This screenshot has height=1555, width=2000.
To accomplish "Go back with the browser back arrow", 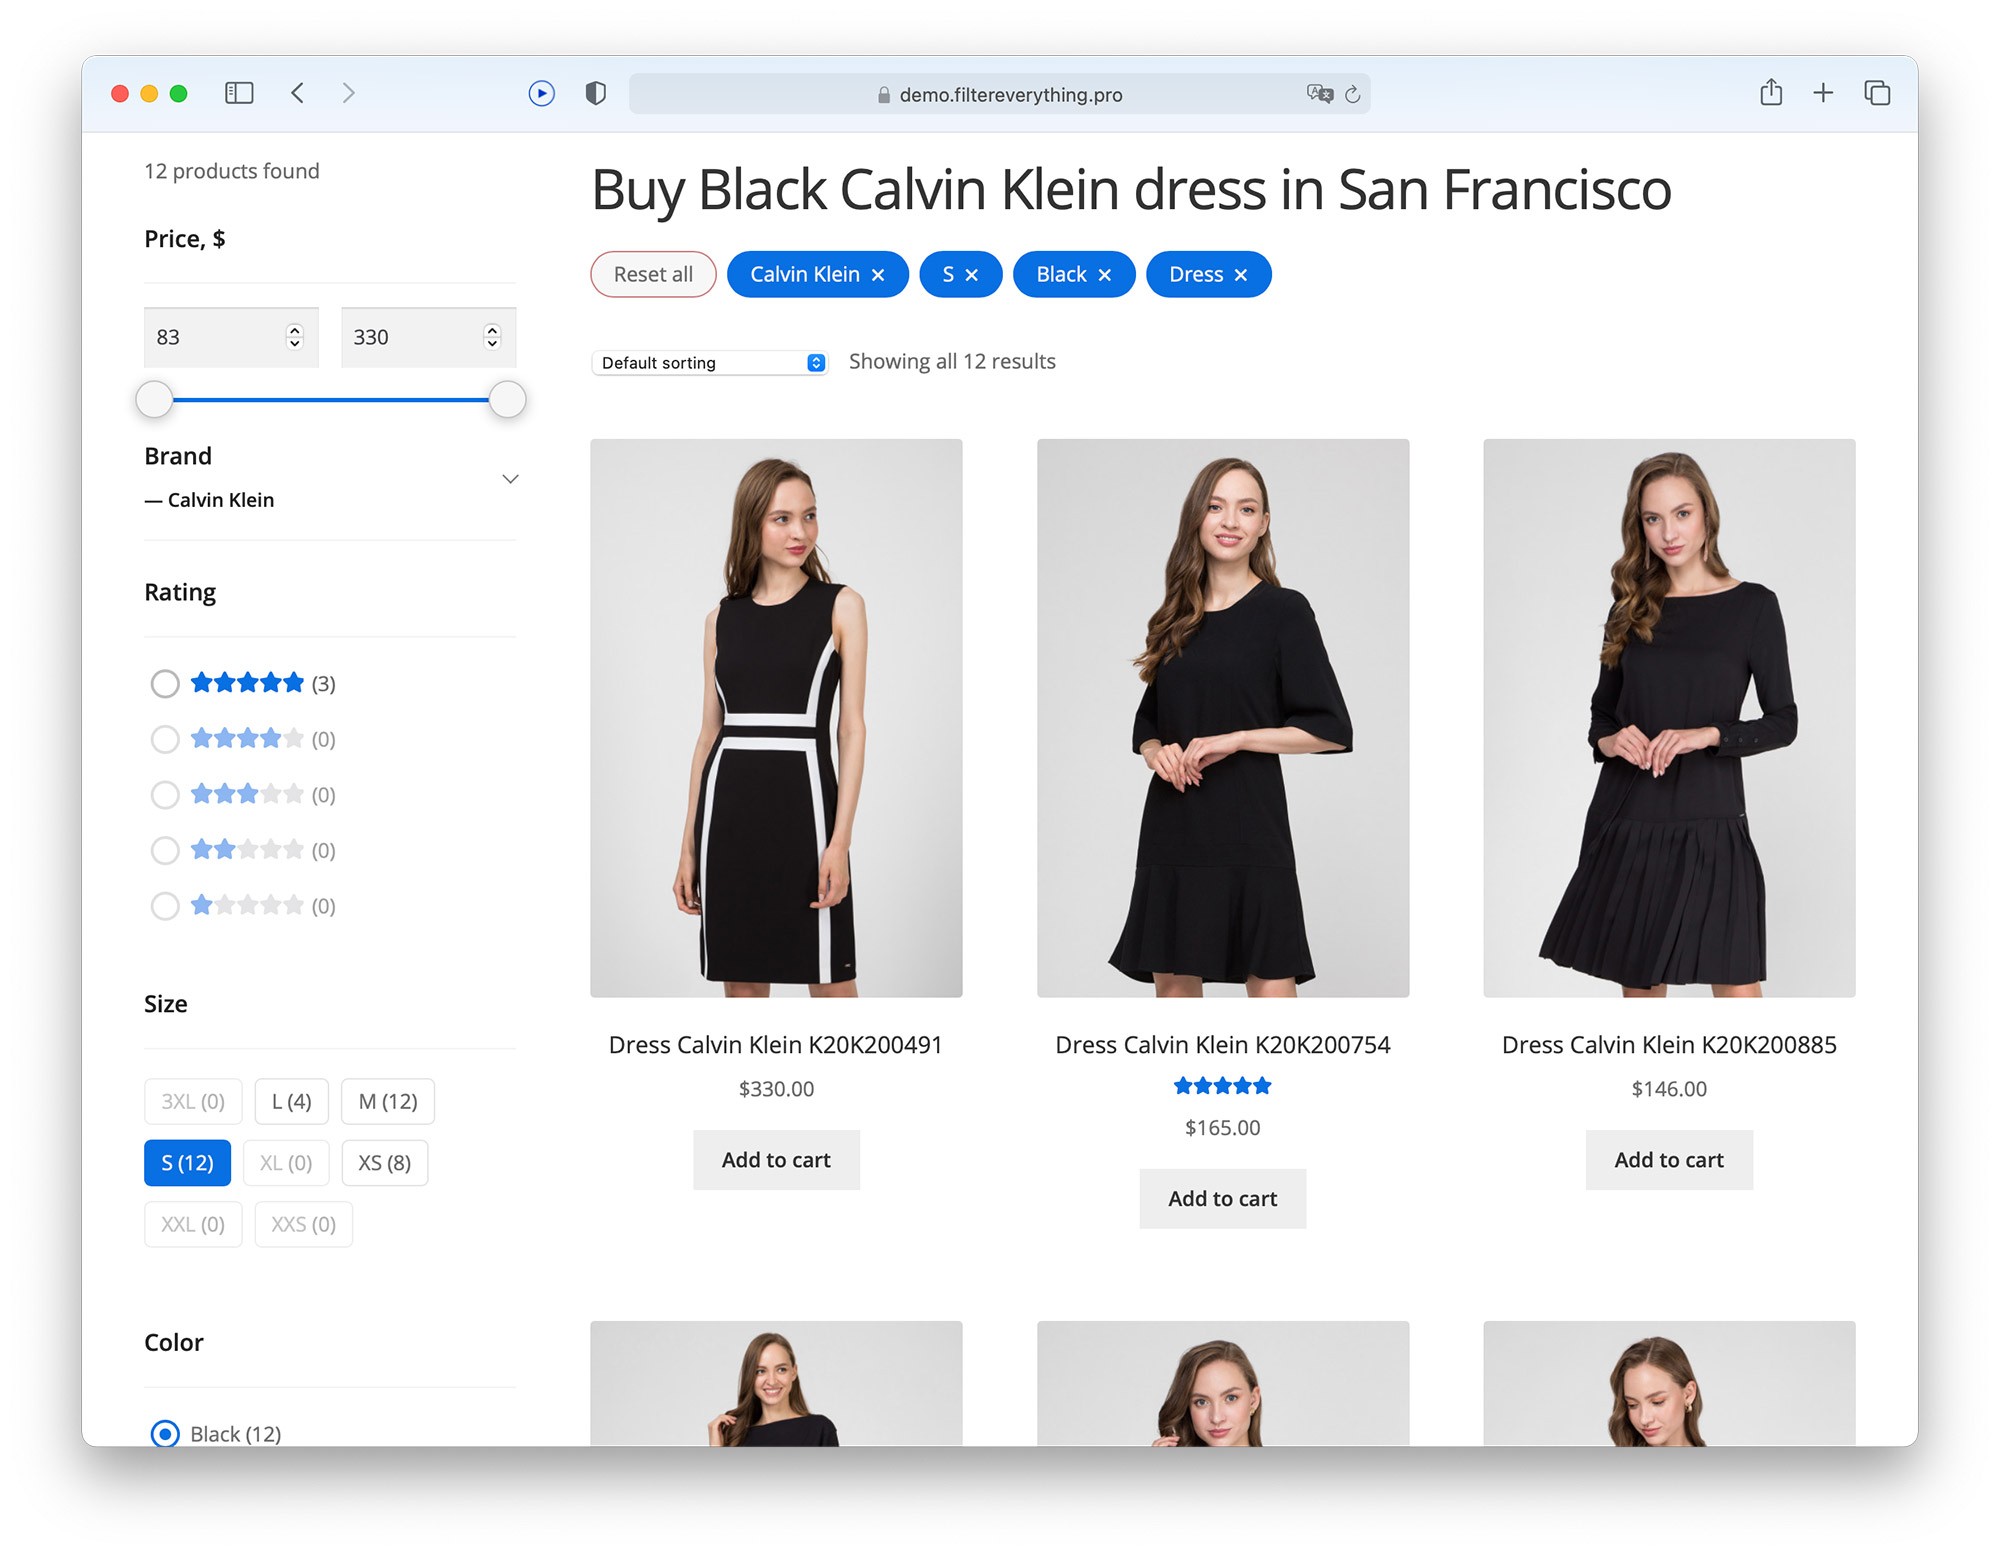I will [297, 93].
